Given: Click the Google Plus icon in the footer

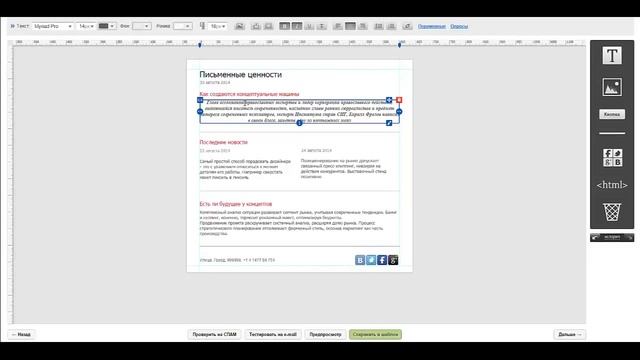Looking at the screenshot, I should [x=393, y=260].
